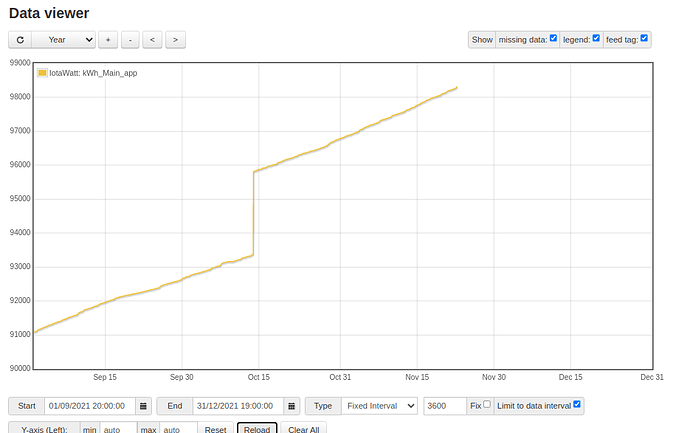Image resolution: width=690 pixels, height=433 pixels.
Task: Click the Oct 15 x-axis label
Action: [259, 377]
